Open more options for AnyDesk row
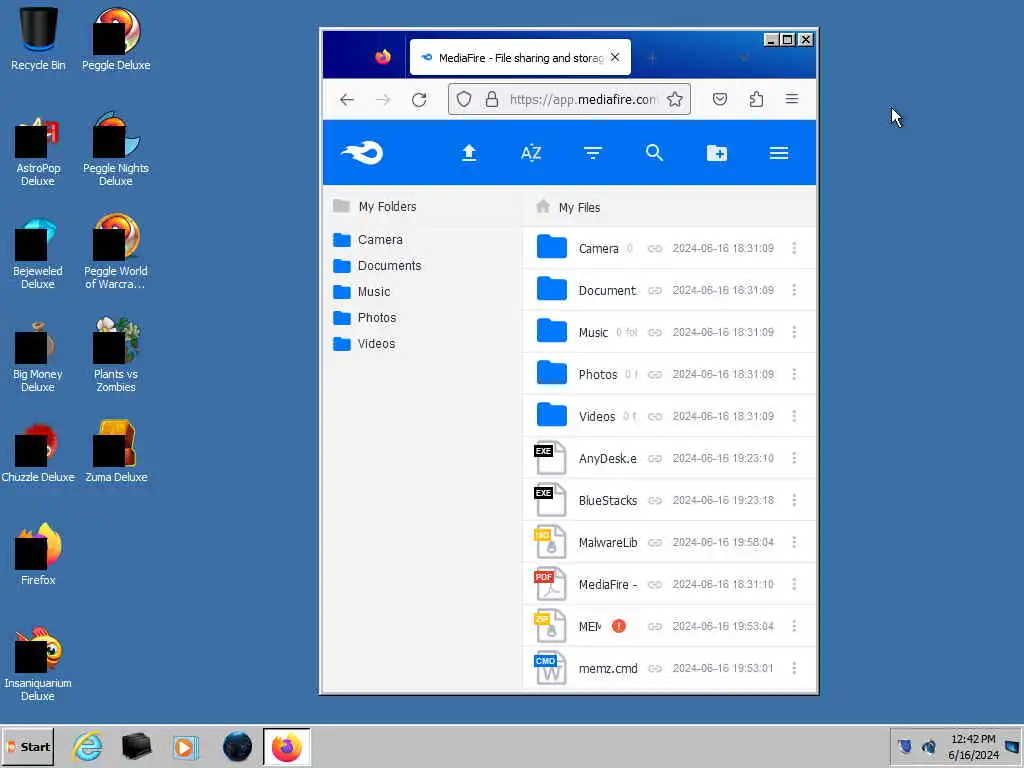This screenshot has height=768, width=1024. coord(794,458)
